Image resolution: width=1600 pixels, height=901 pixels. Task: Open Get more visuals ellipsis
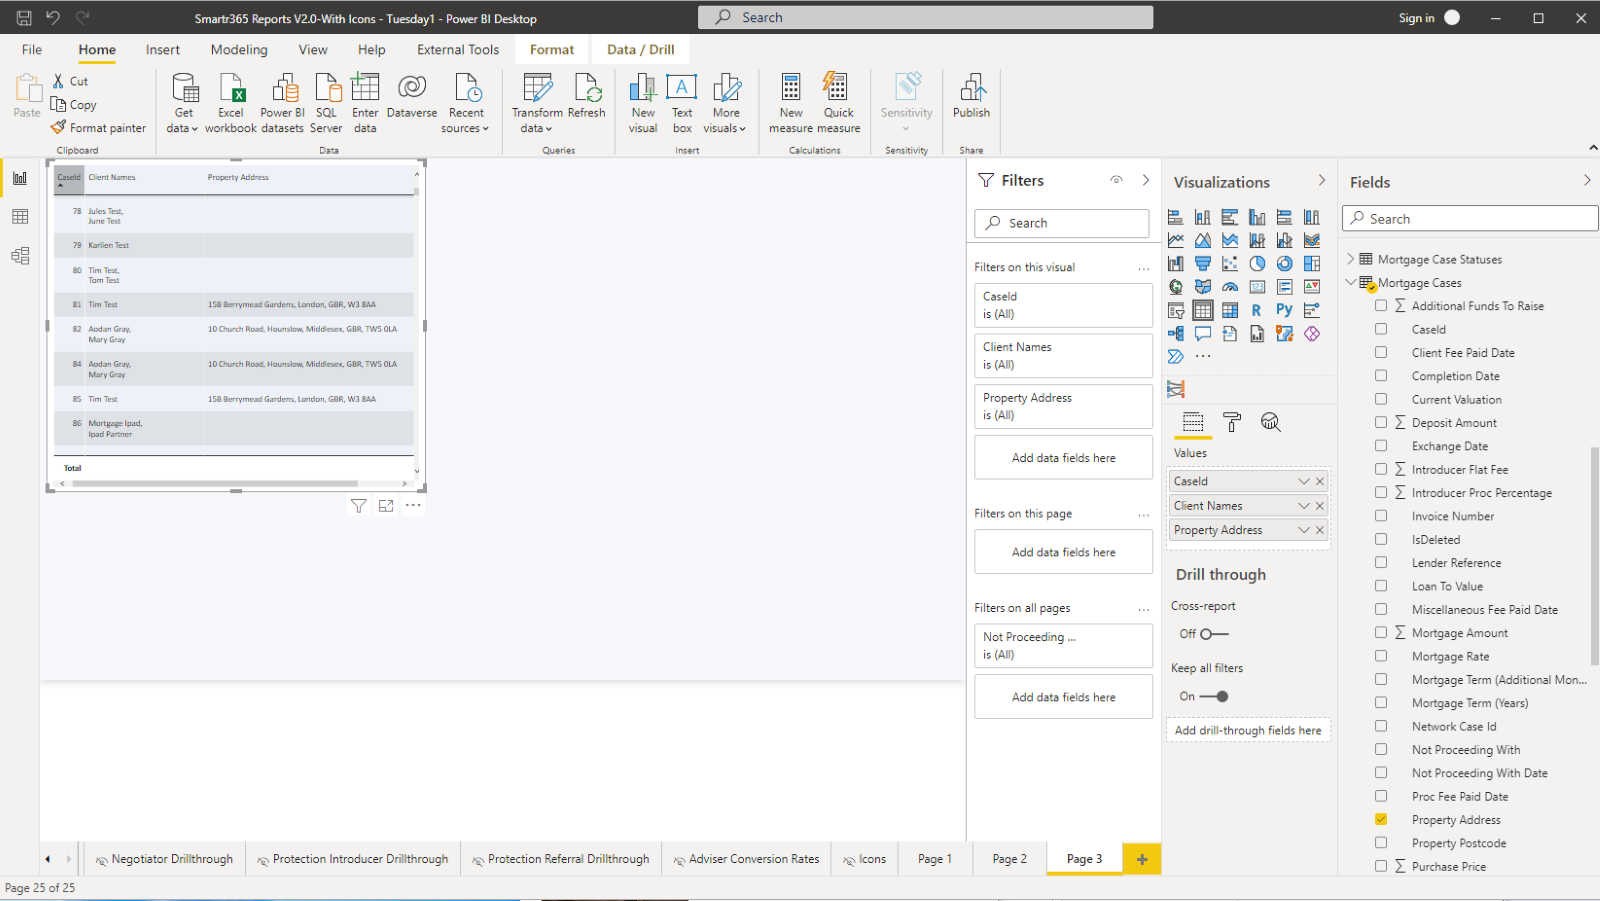pos(1203,356)
